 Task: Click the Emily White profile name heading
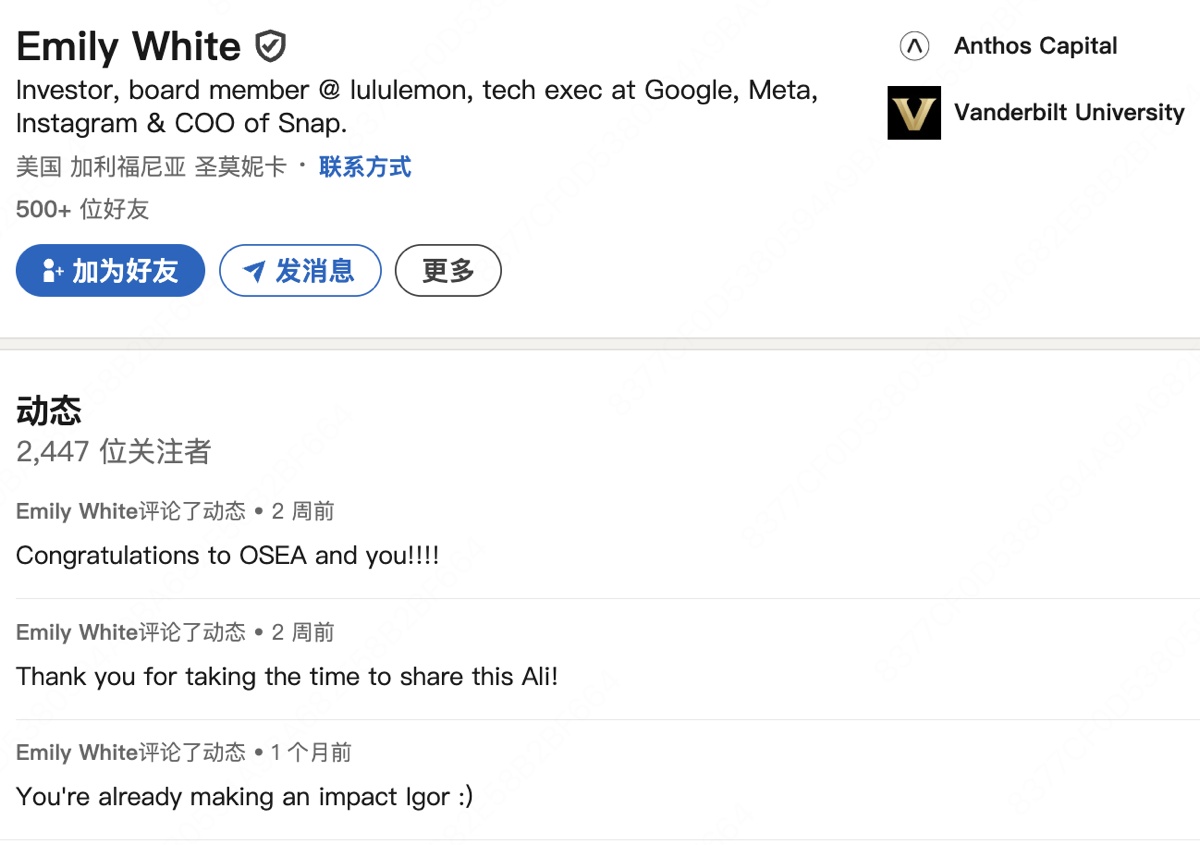(129, 46)
